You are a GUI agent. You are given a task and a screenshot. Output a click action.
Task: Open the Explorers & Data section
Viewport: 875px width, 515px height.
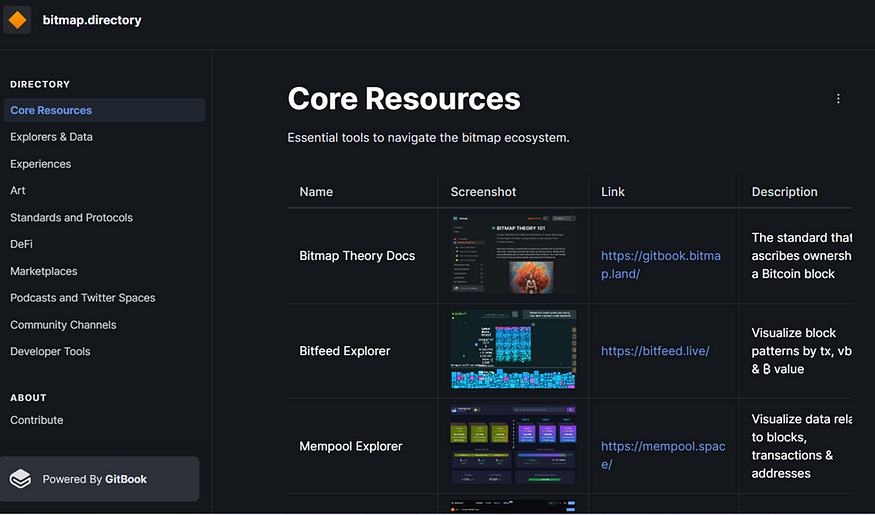click(51, 137)
